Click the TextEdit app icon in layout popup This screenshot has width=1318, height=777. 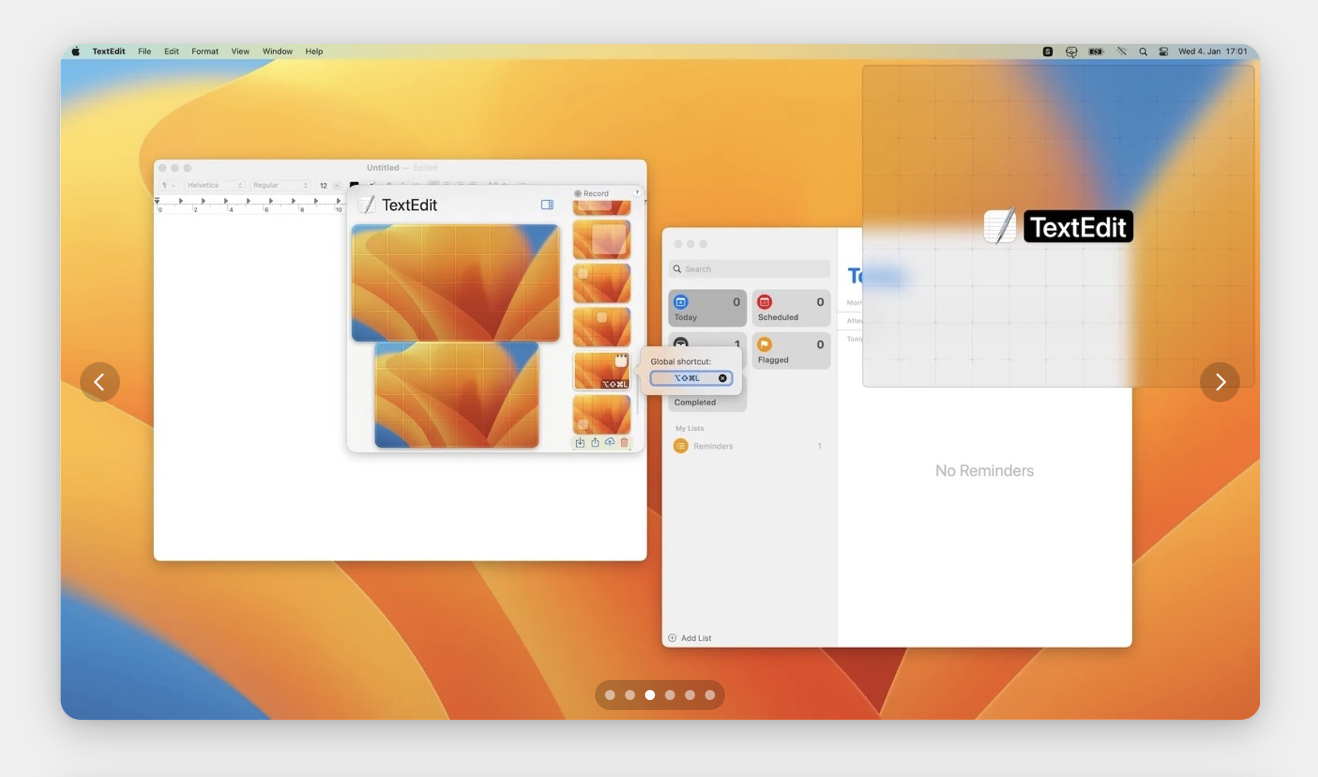coord(367,205)
